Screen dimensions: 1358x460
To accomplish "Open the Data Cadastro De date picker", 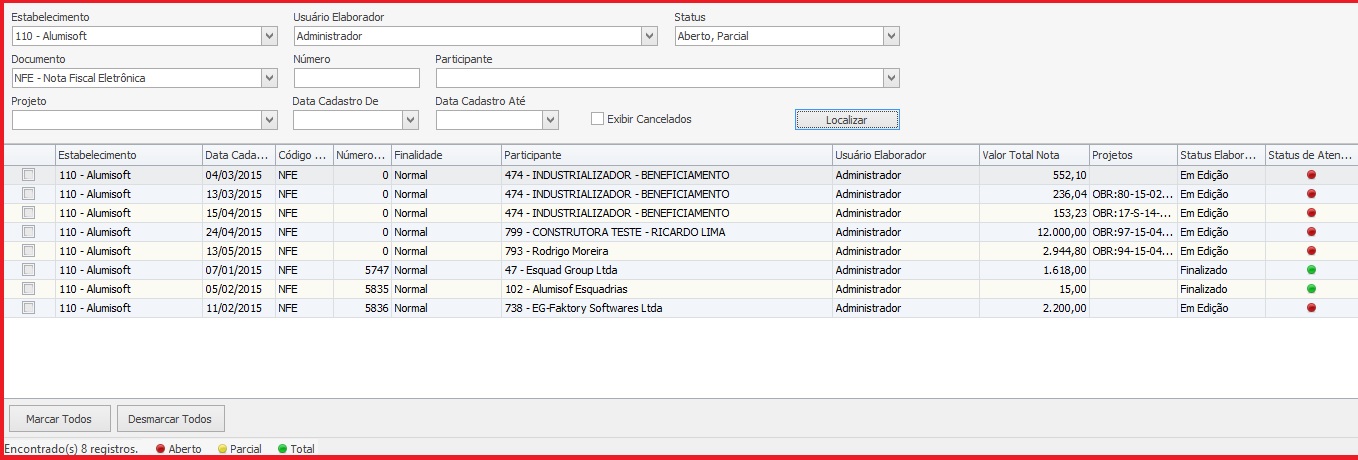I will tap(410, 120).
